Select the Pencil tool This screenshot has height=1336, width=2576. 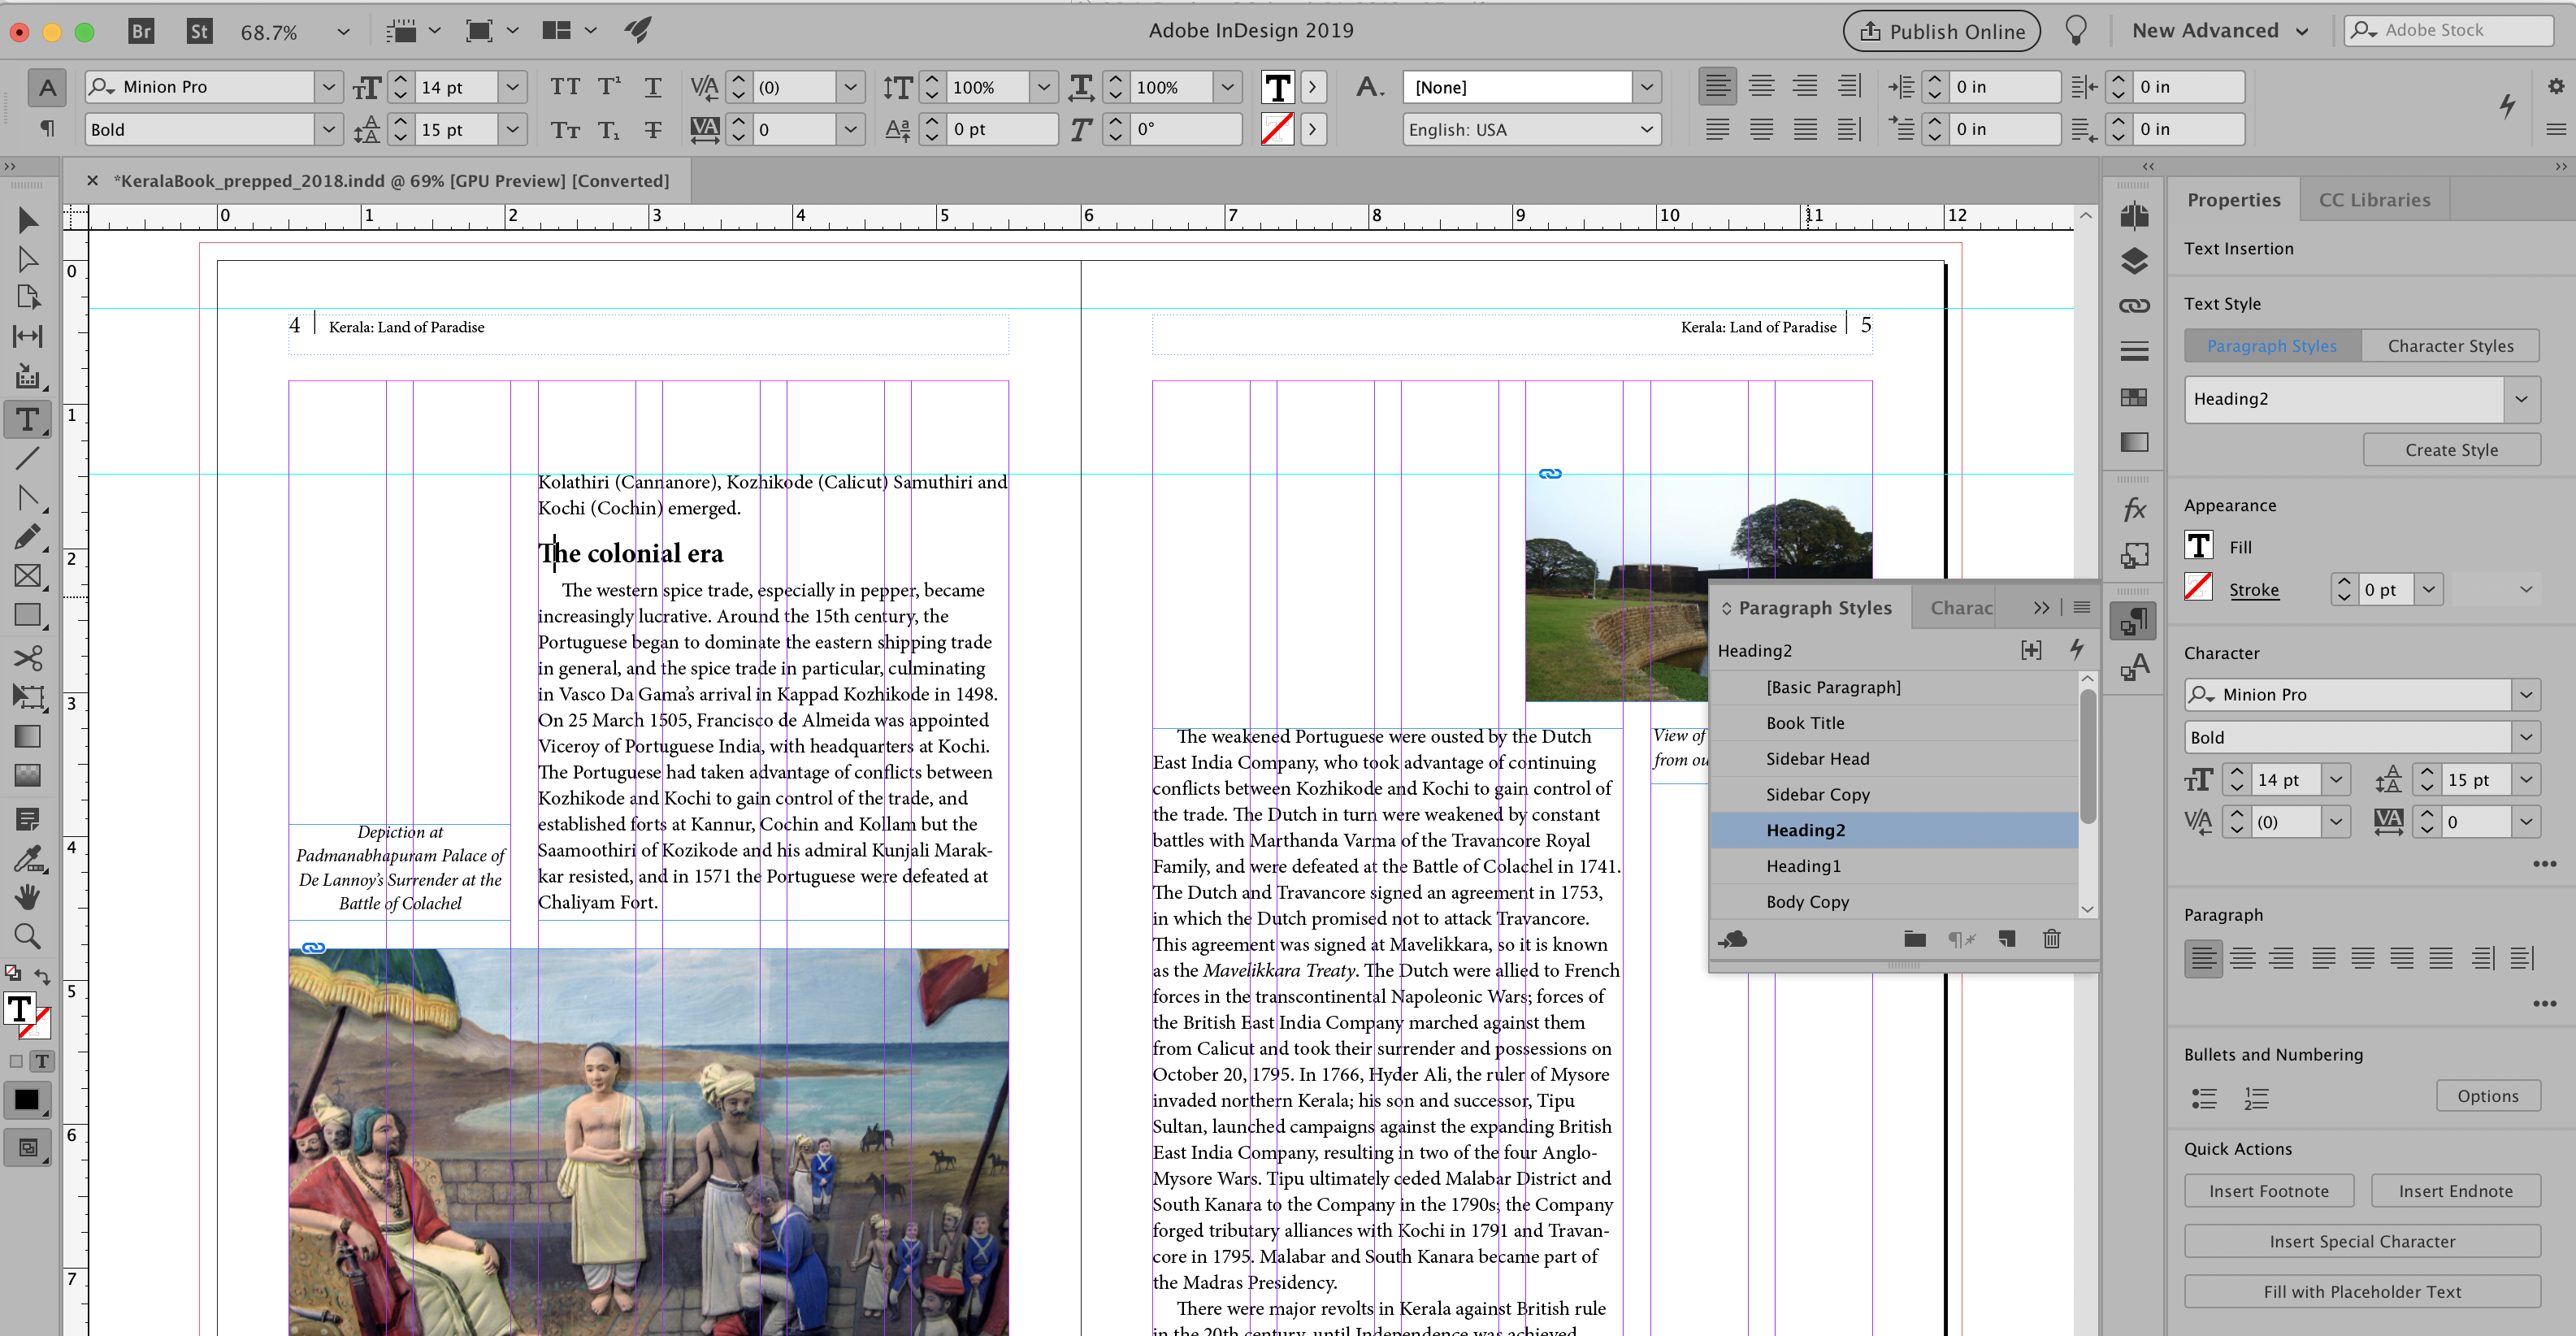tap(27, 537)
